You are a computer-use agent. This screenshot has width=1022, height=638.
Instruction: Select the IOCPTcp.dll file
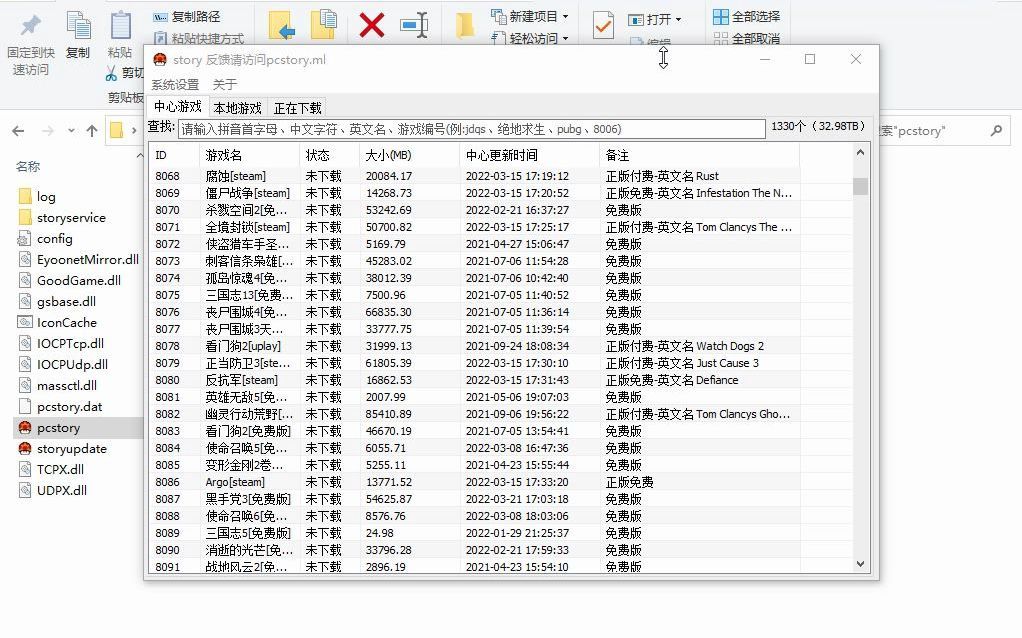coord(61,343)
